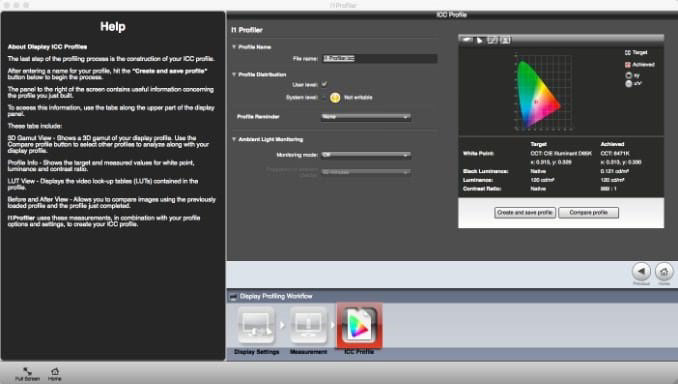Click the File name input field
The height and width of the screenshot is (384, 678).
point(380,58)
